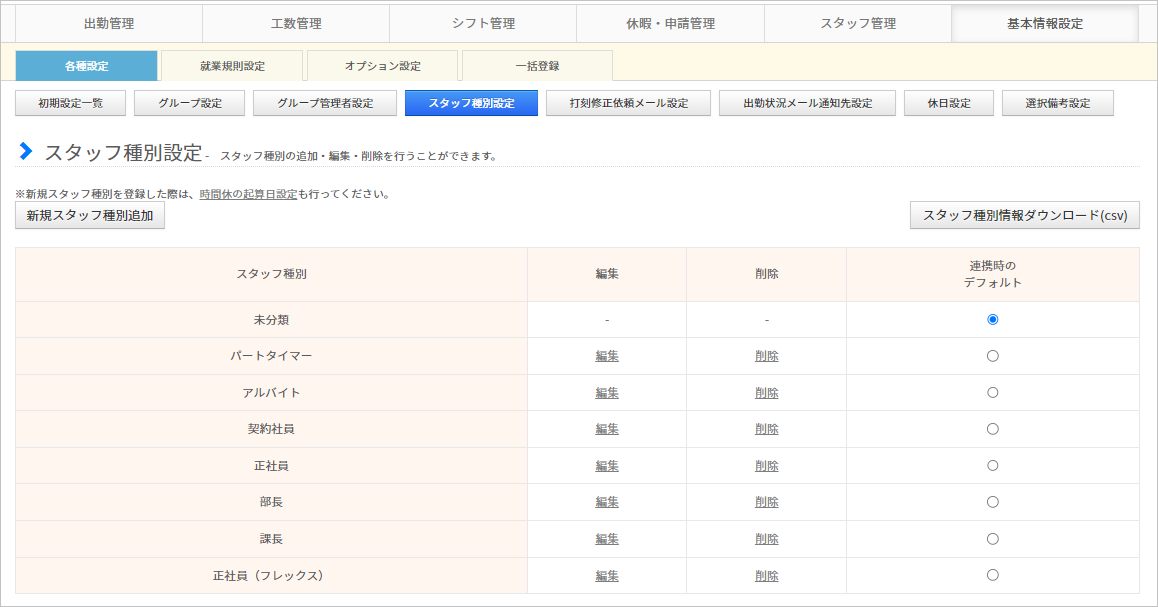Screen dimensions: 1158x607
Task: Delete 正社員（フレックス） staff type
Action: coord(767,575)
